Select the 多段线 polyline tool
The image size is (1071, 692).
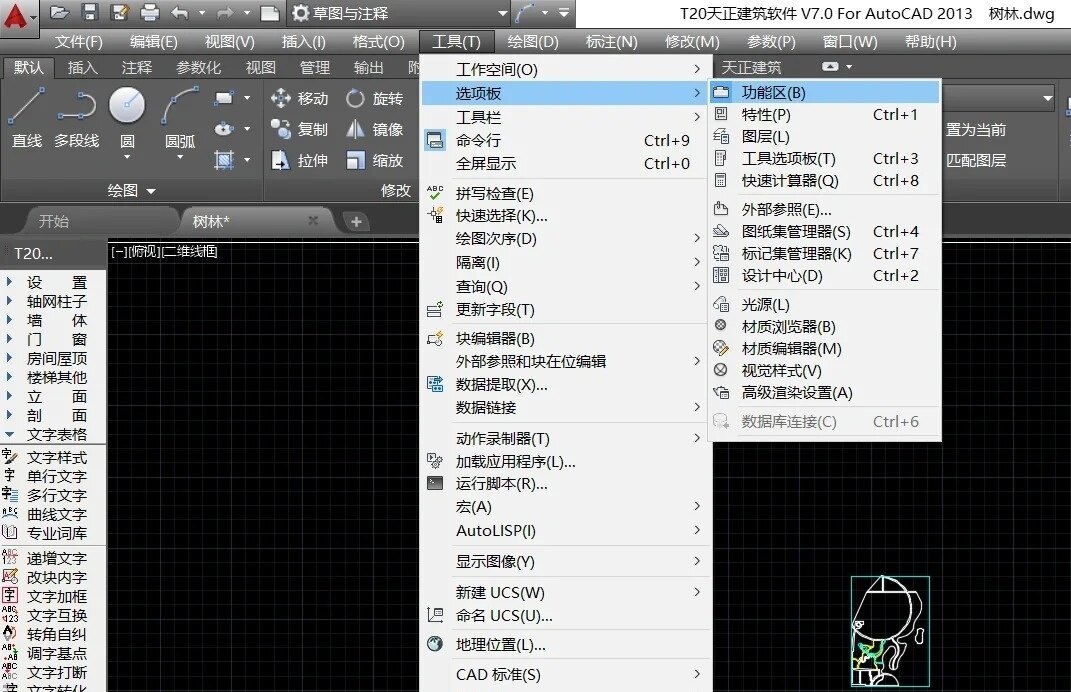pos(76,117)
